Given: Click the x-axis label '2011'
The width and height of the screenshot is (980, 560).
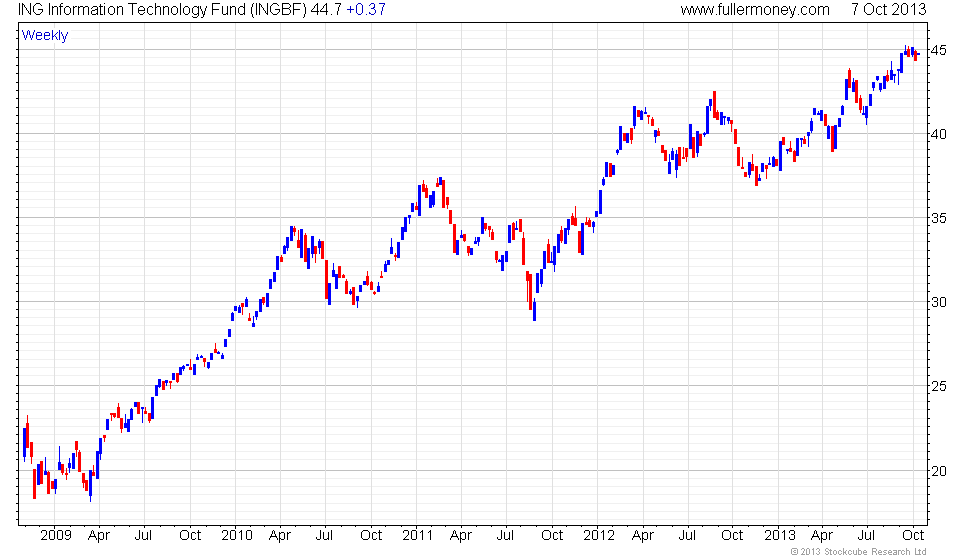Looking at the screenshot, I should pyautogui.click(x=418, y=536).
